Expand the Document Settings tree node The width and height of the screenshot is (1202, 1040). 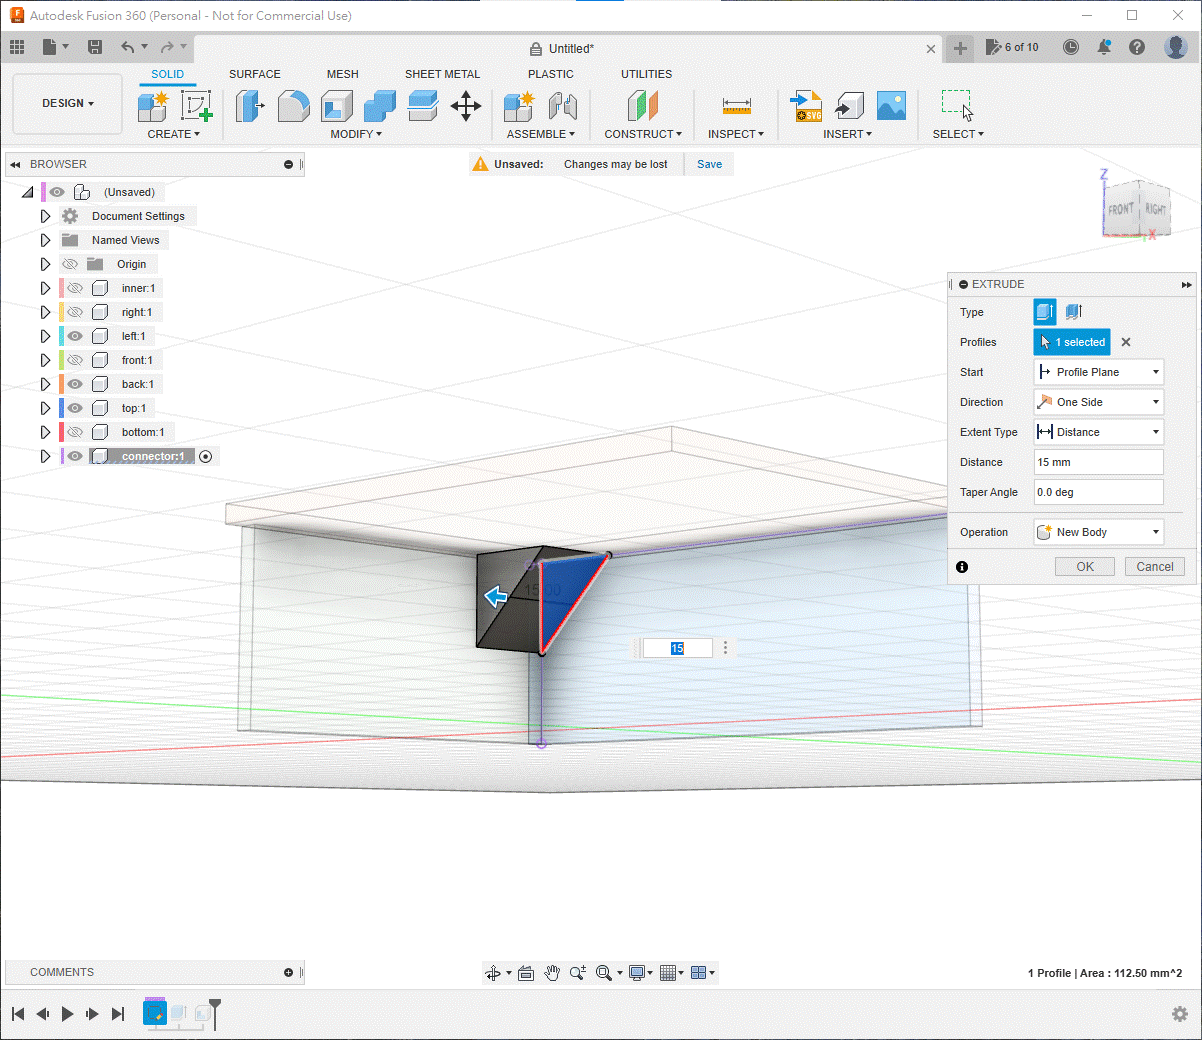pyautogui.click(x=45, y=216)
